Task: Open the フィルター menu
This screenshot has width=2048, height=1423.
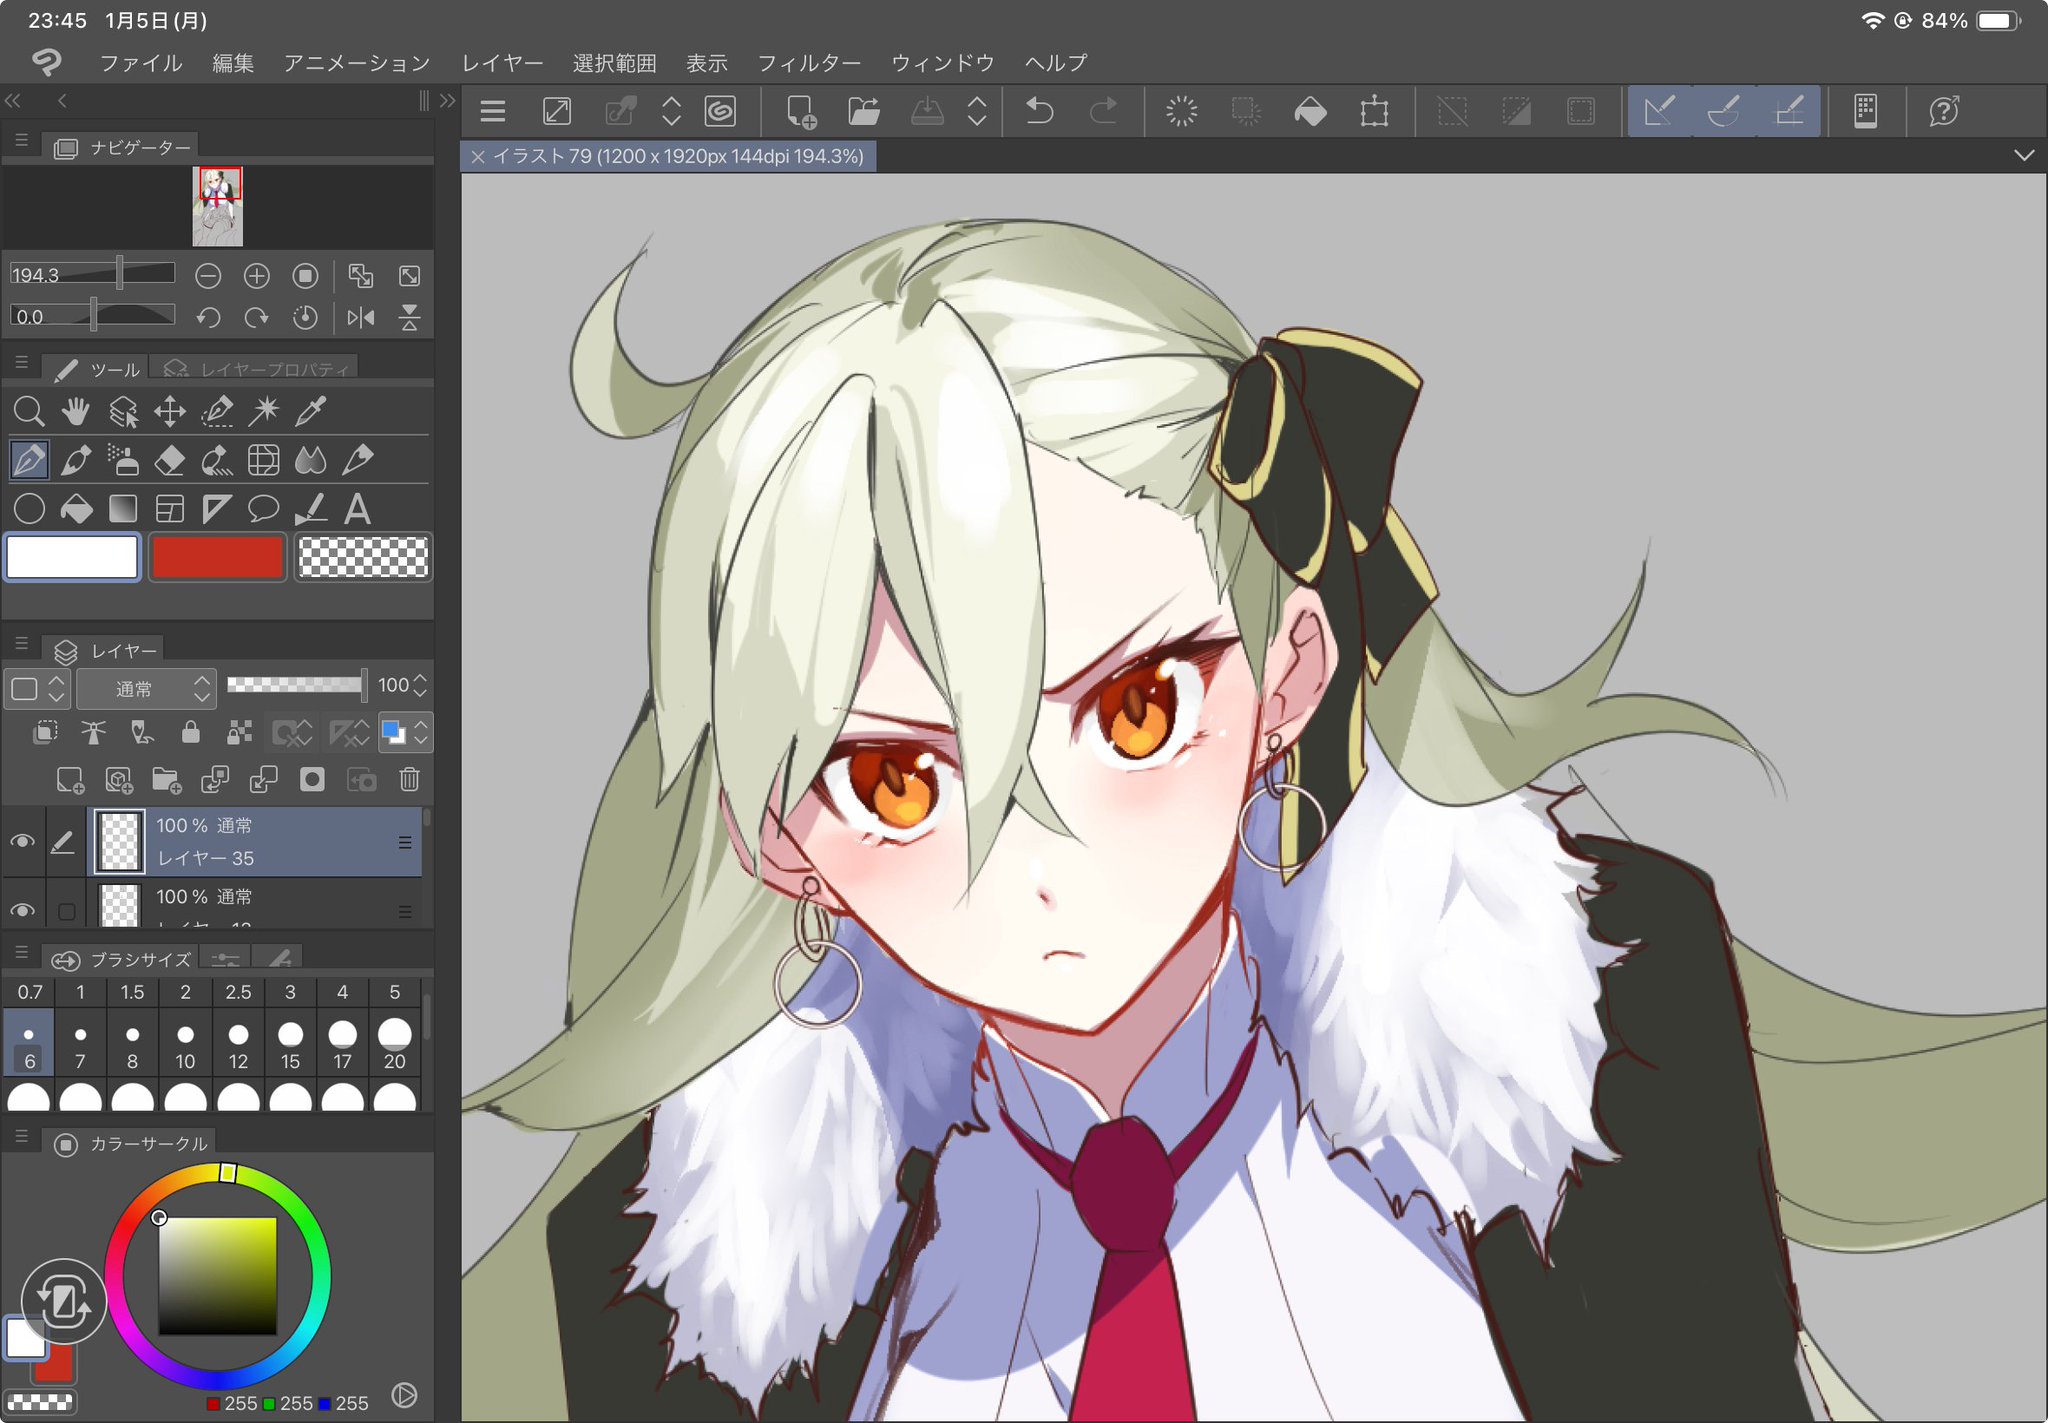Action: tap(808, 63)
